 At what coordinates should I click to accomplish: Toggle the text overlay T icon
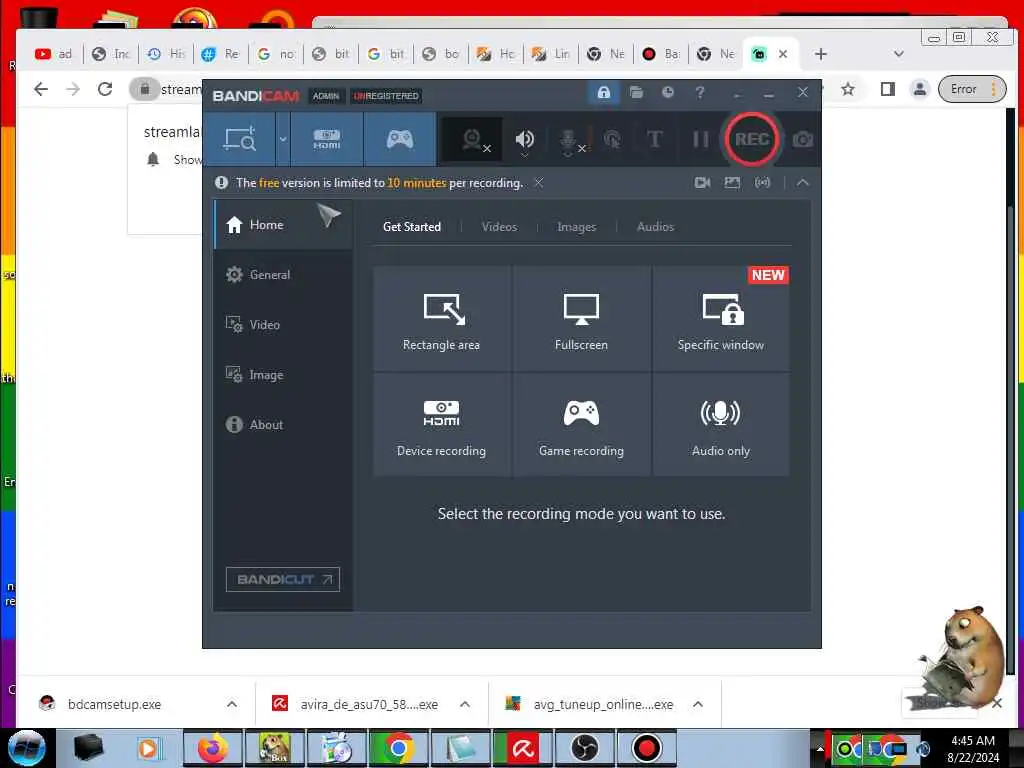pos(654,139)
